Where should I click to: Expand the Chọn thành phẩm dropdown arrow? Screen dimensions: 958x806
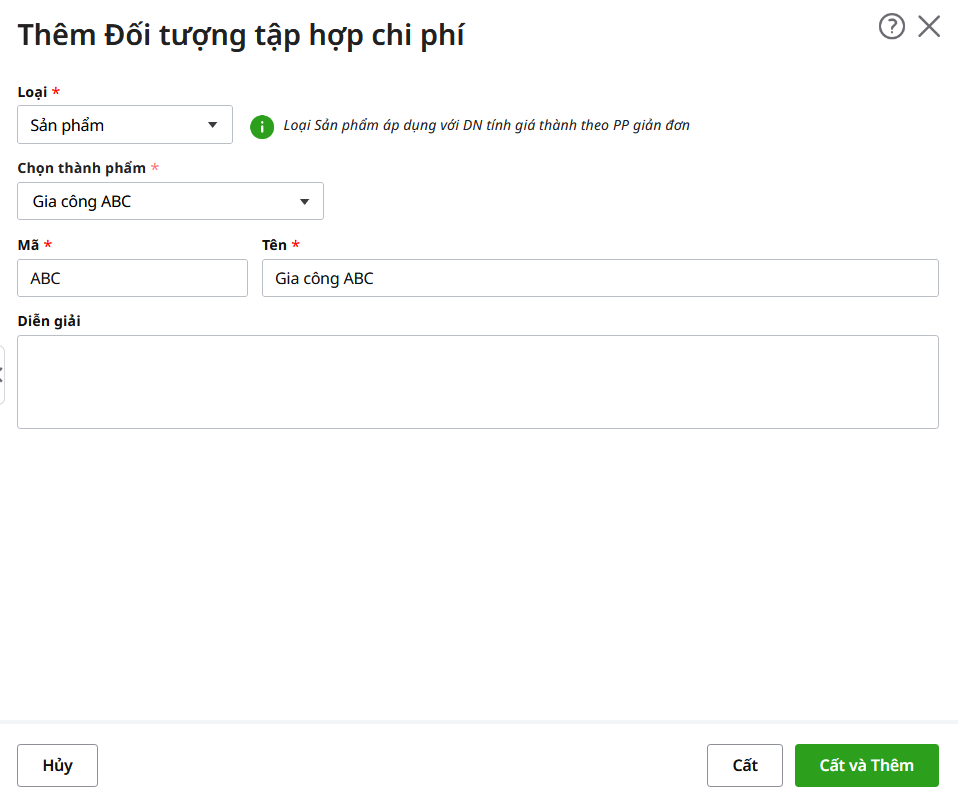pos(304,202)
